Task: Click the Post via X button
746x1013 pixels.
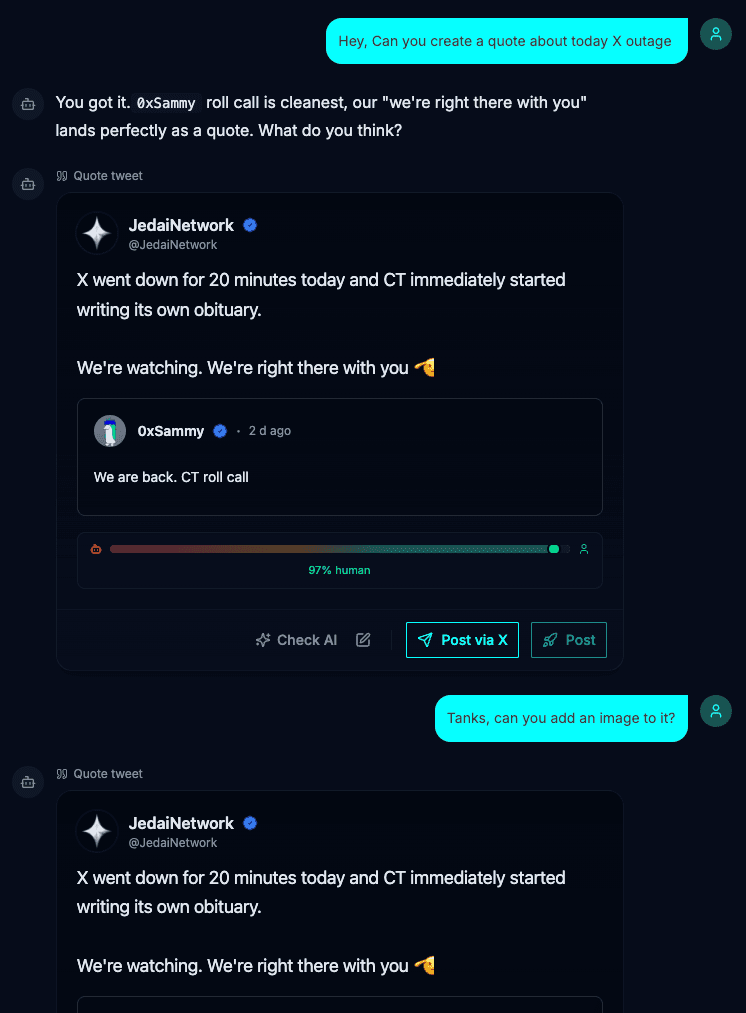Action: (462, 640)
